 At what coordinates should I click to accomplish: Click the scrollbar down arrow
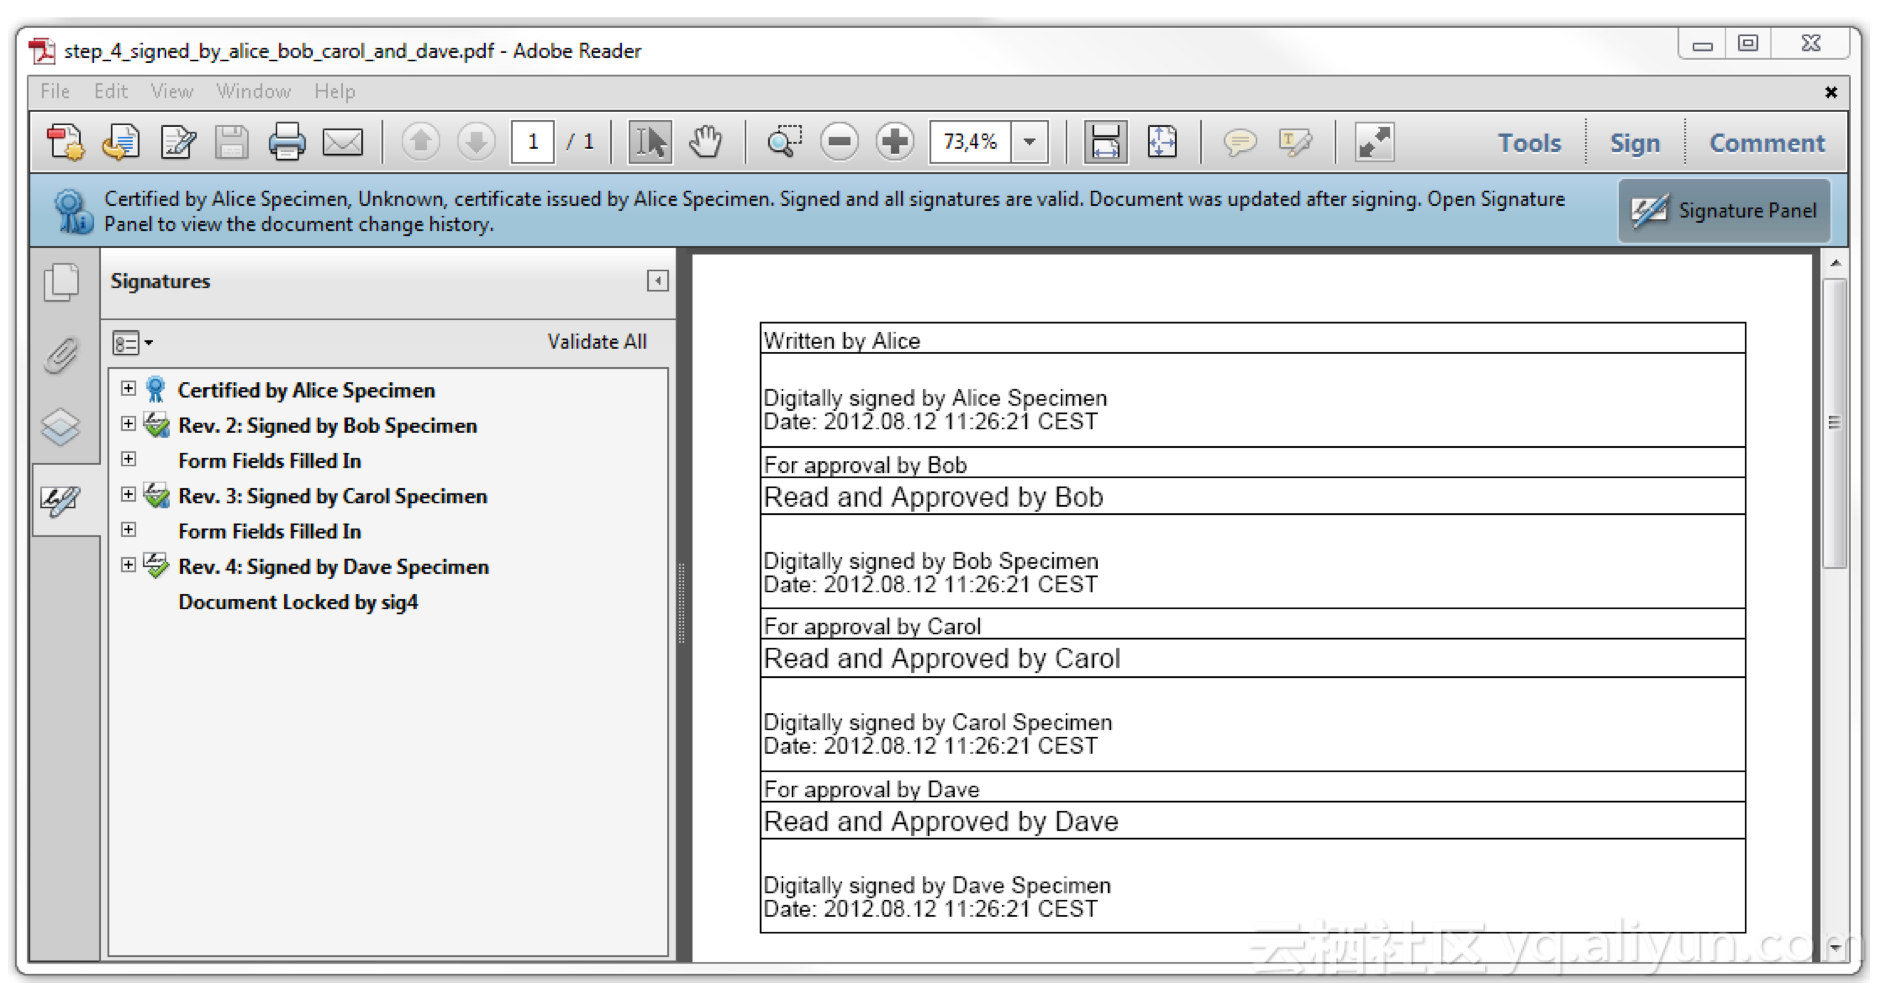coord(1835,946)
